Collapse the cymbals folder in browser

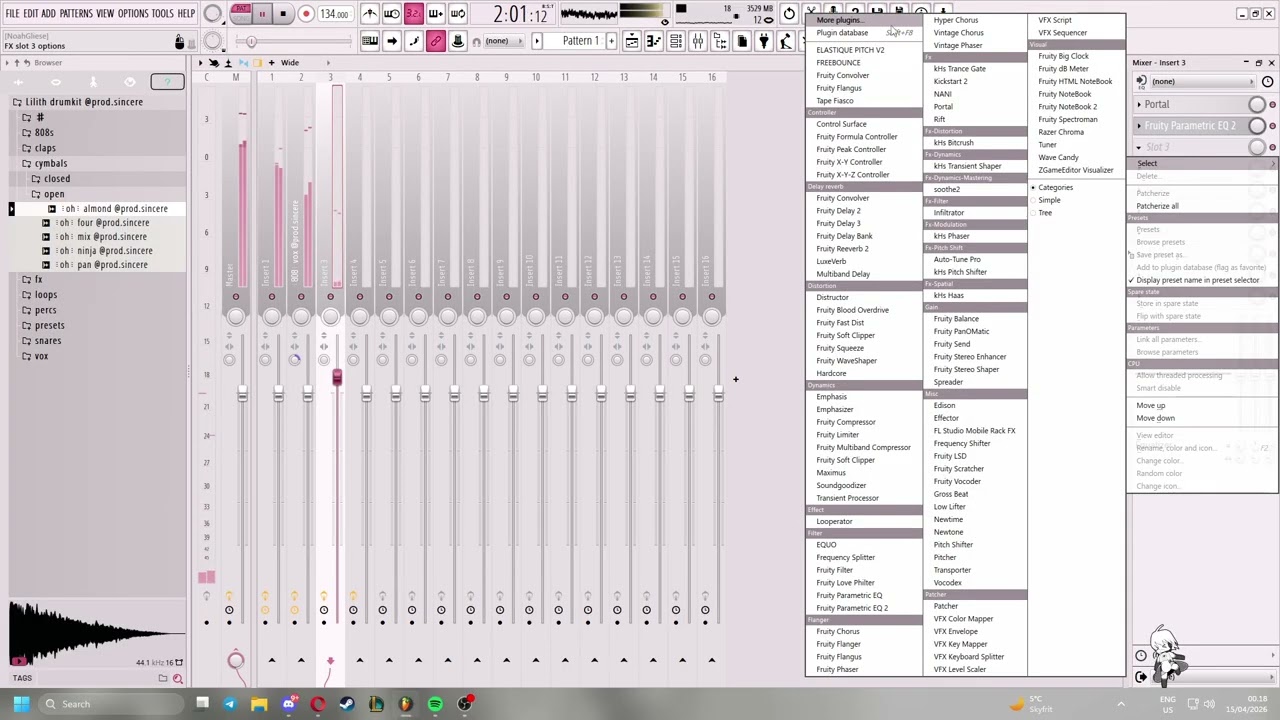click(51, 164)
